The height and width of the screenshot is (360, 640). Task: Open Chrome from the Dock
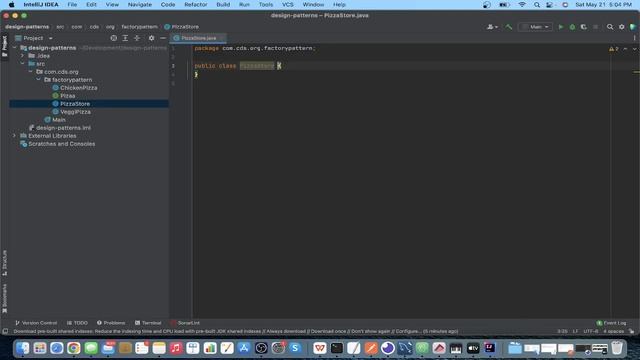74,348
